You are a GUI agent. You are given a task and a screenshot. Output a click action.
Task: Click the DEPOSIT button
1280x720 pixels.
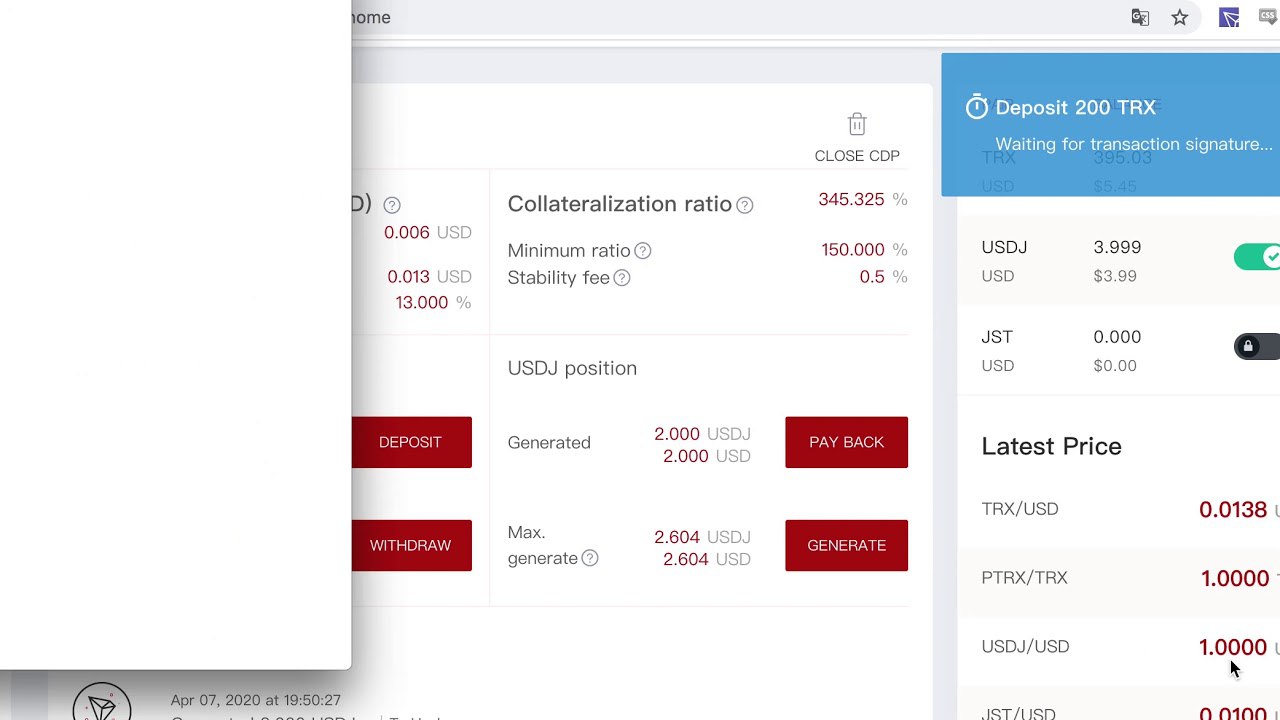click(x=411, y=442)
